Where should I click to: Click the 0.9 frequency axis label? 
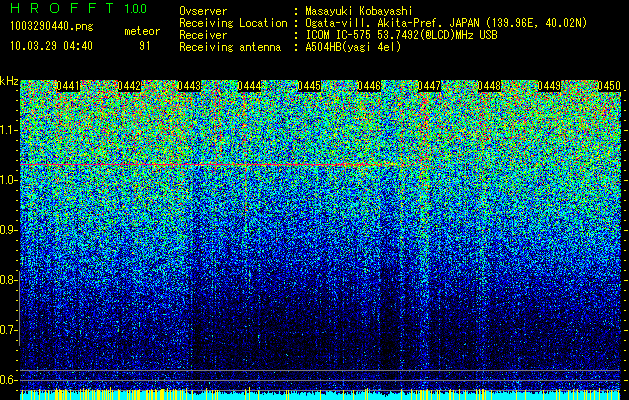[8, 230]
